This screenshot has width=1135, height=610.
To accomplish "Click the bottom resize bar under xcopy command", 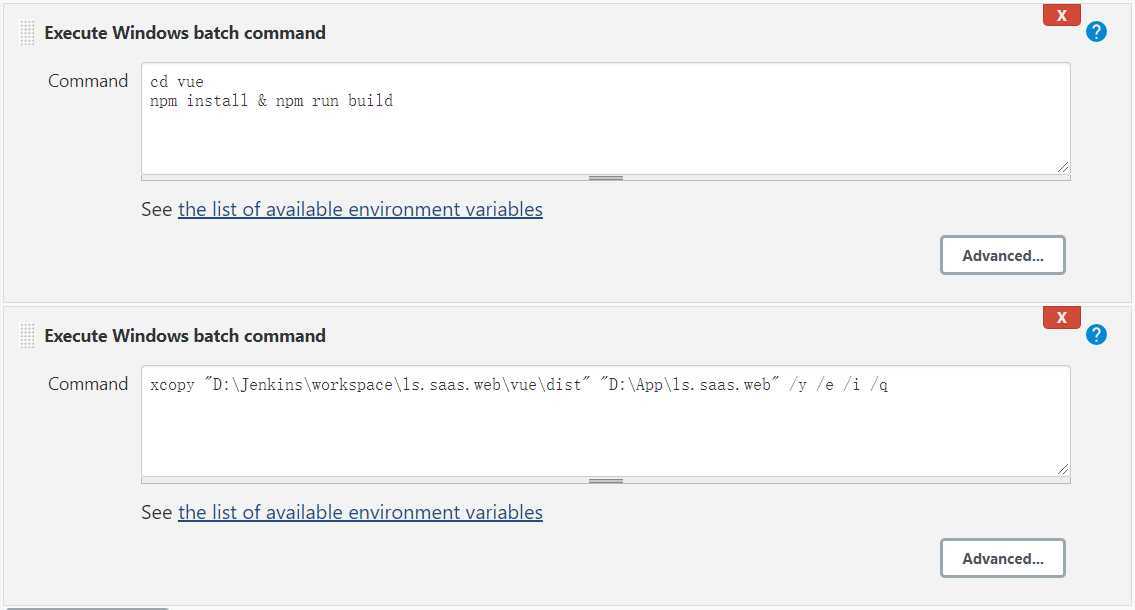I will pos(606,480).
